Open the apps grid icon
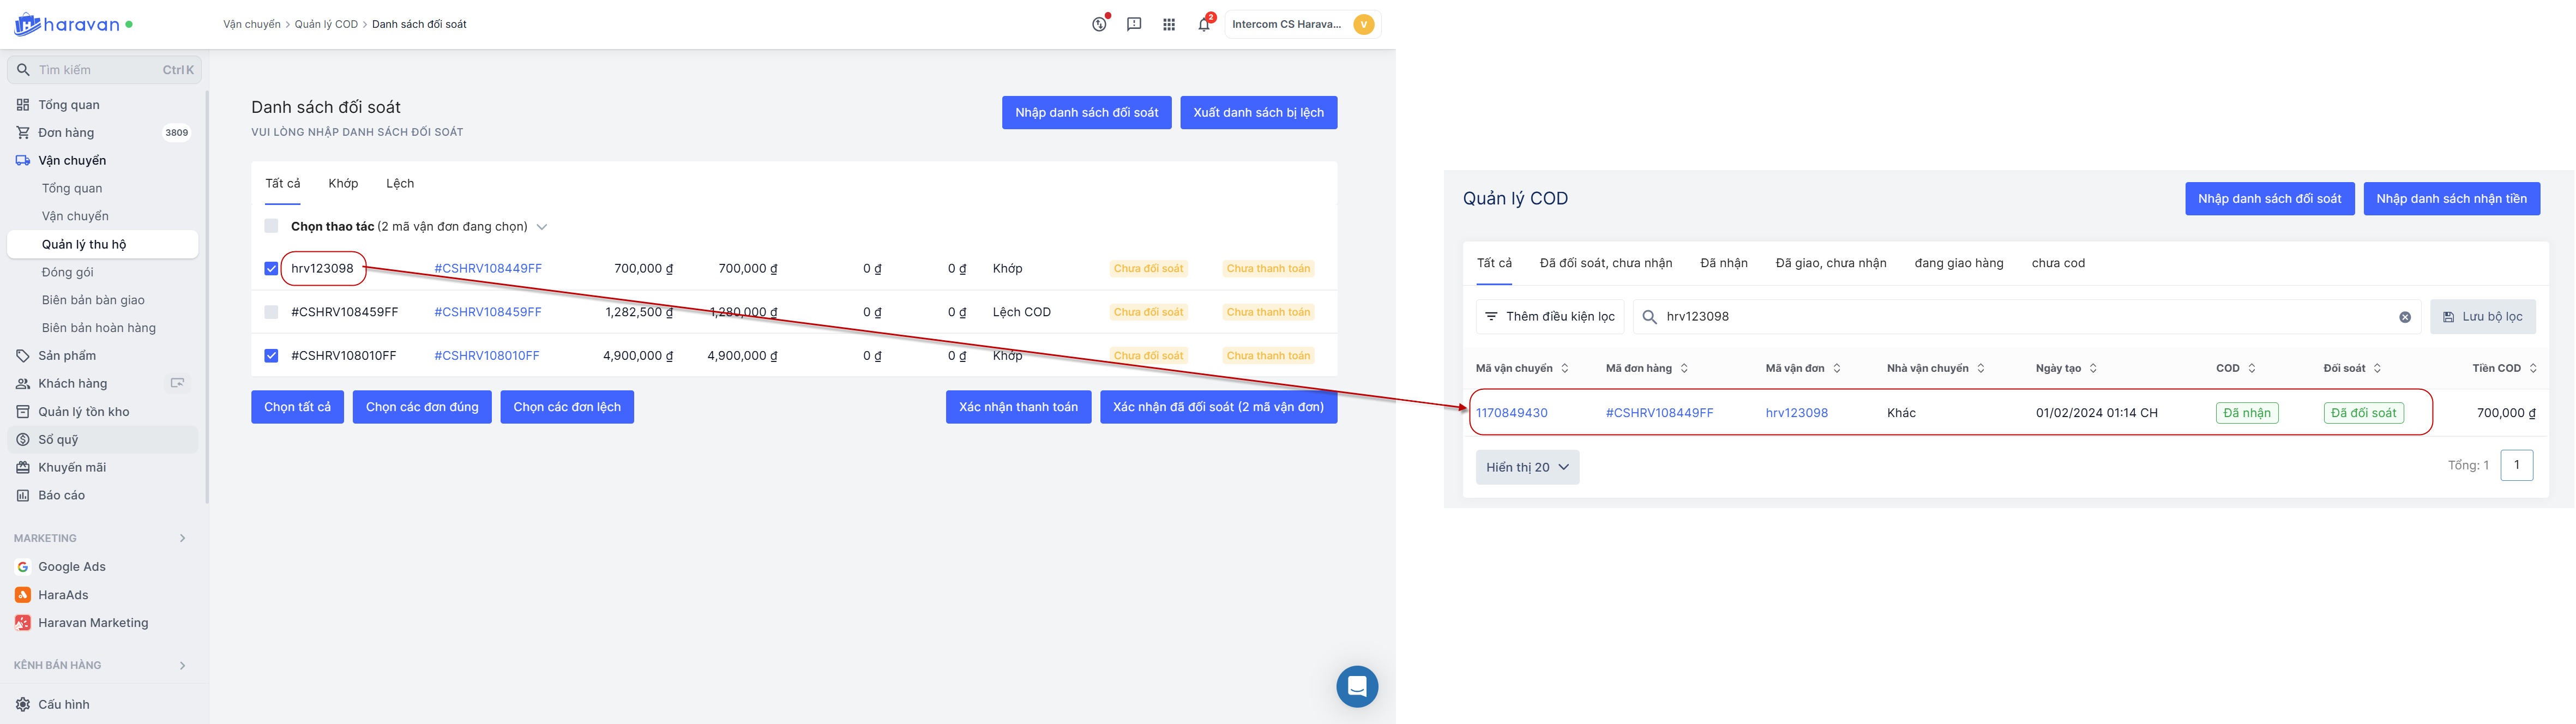 tap(1169, 24)
